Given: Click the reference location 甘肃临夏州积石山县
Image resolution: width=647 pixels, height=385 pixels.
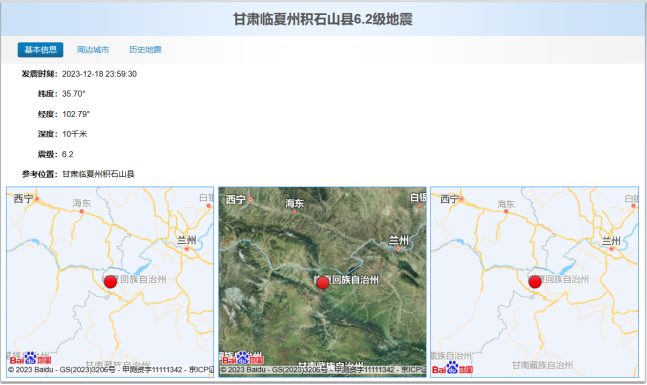Looking at the screenshot, I should click(98, 174).
